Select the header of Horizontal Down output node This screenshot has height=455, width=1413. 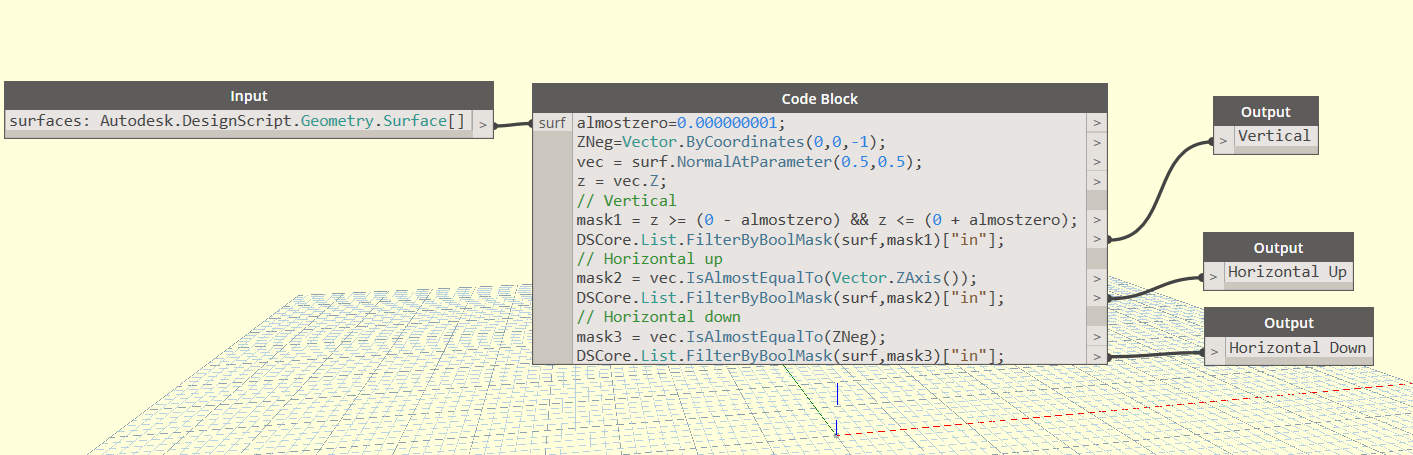point(1288,322)
